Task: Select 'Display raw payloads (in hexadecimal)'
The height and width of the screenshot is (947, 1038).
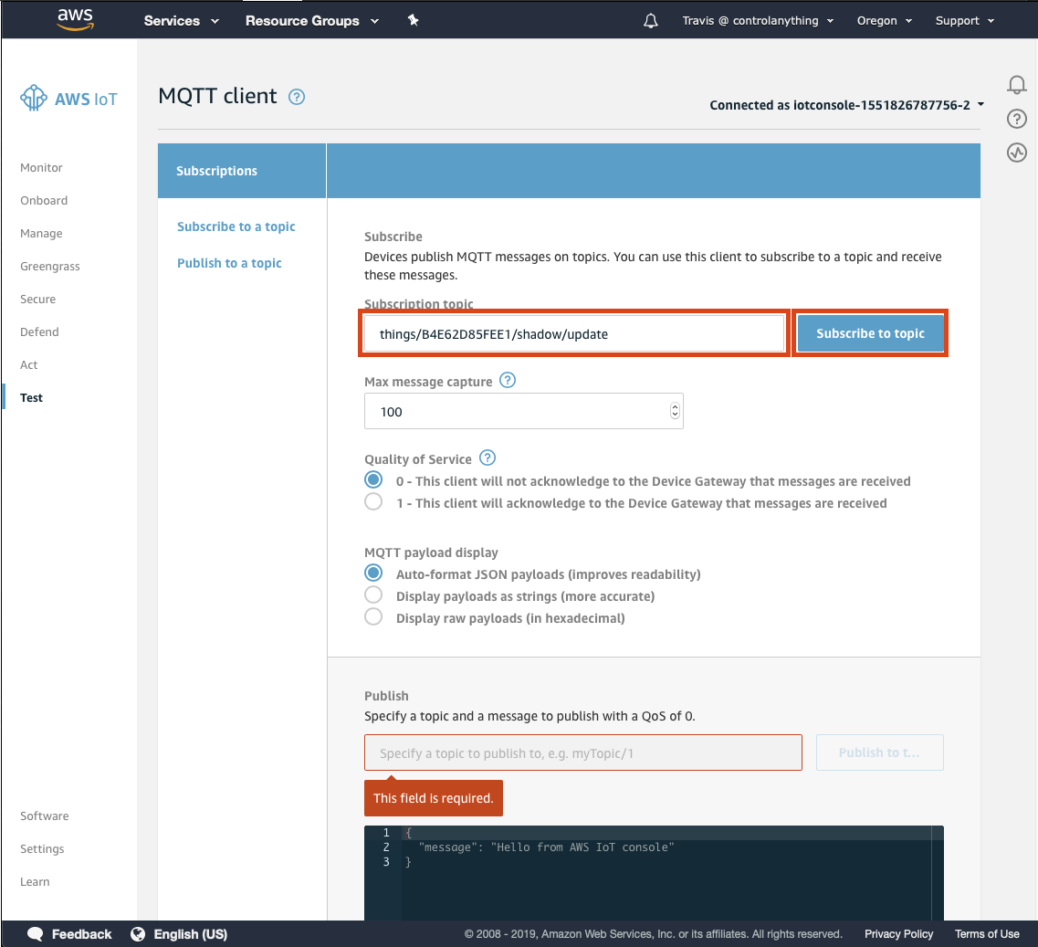Action: click(373, 617)
